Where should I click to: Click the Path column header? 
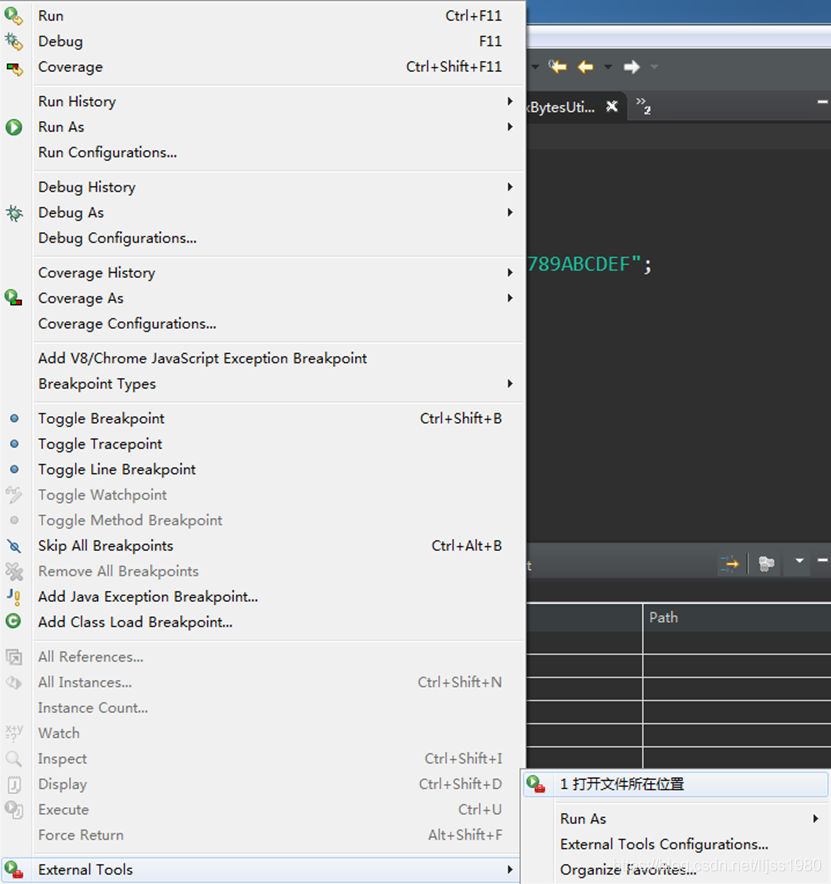(737, 617)
